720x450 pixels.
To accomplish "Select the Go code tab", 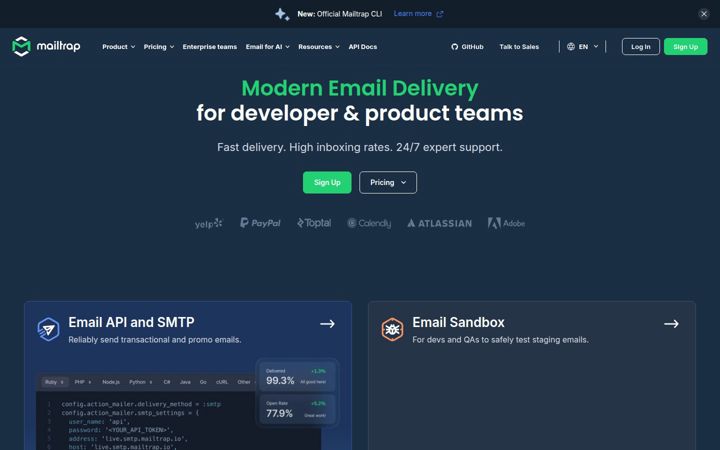I will [203, 382].
